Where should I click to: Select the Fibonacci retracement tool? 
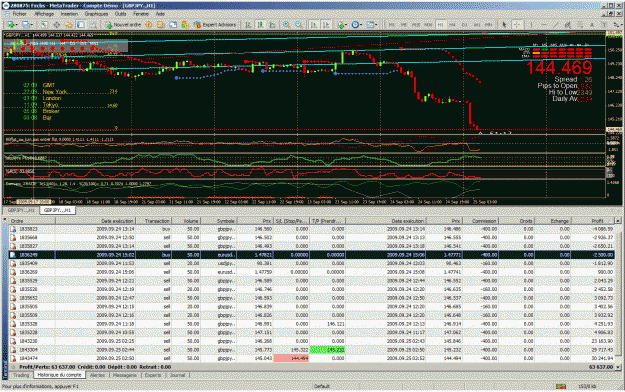580,25
